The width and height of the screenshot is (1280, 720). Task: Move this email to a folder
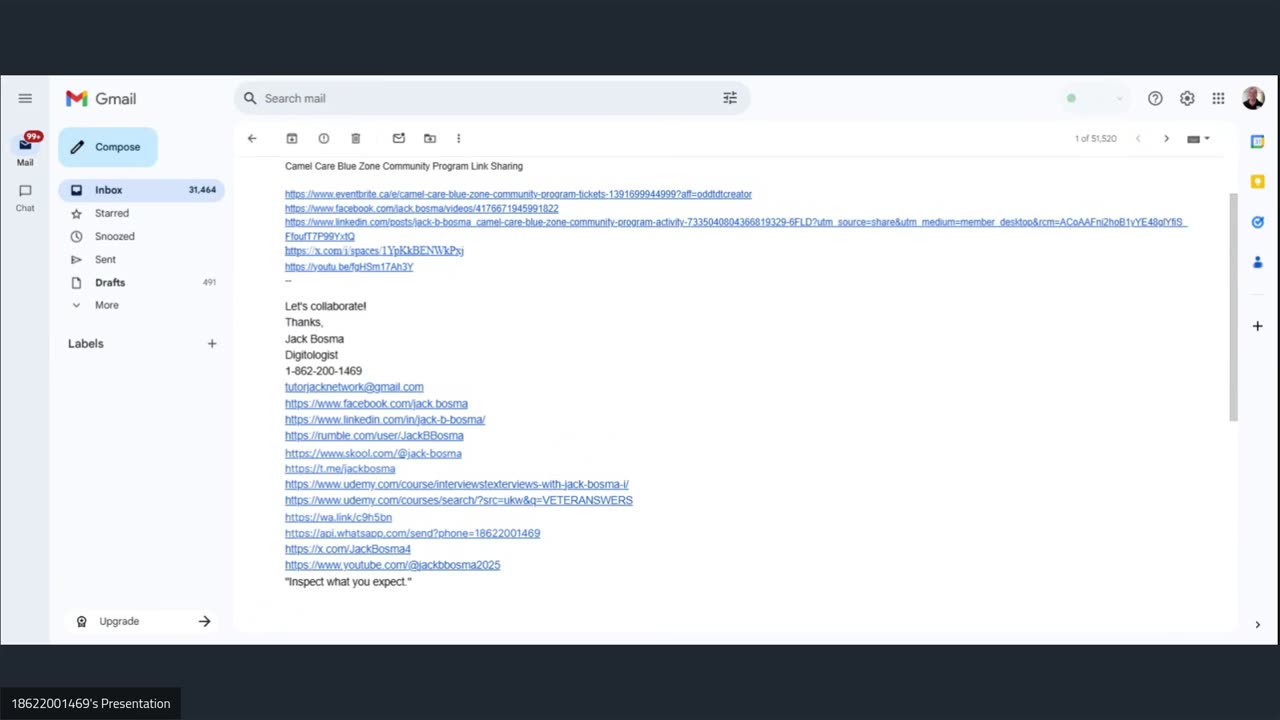click(x=430, y=138)
